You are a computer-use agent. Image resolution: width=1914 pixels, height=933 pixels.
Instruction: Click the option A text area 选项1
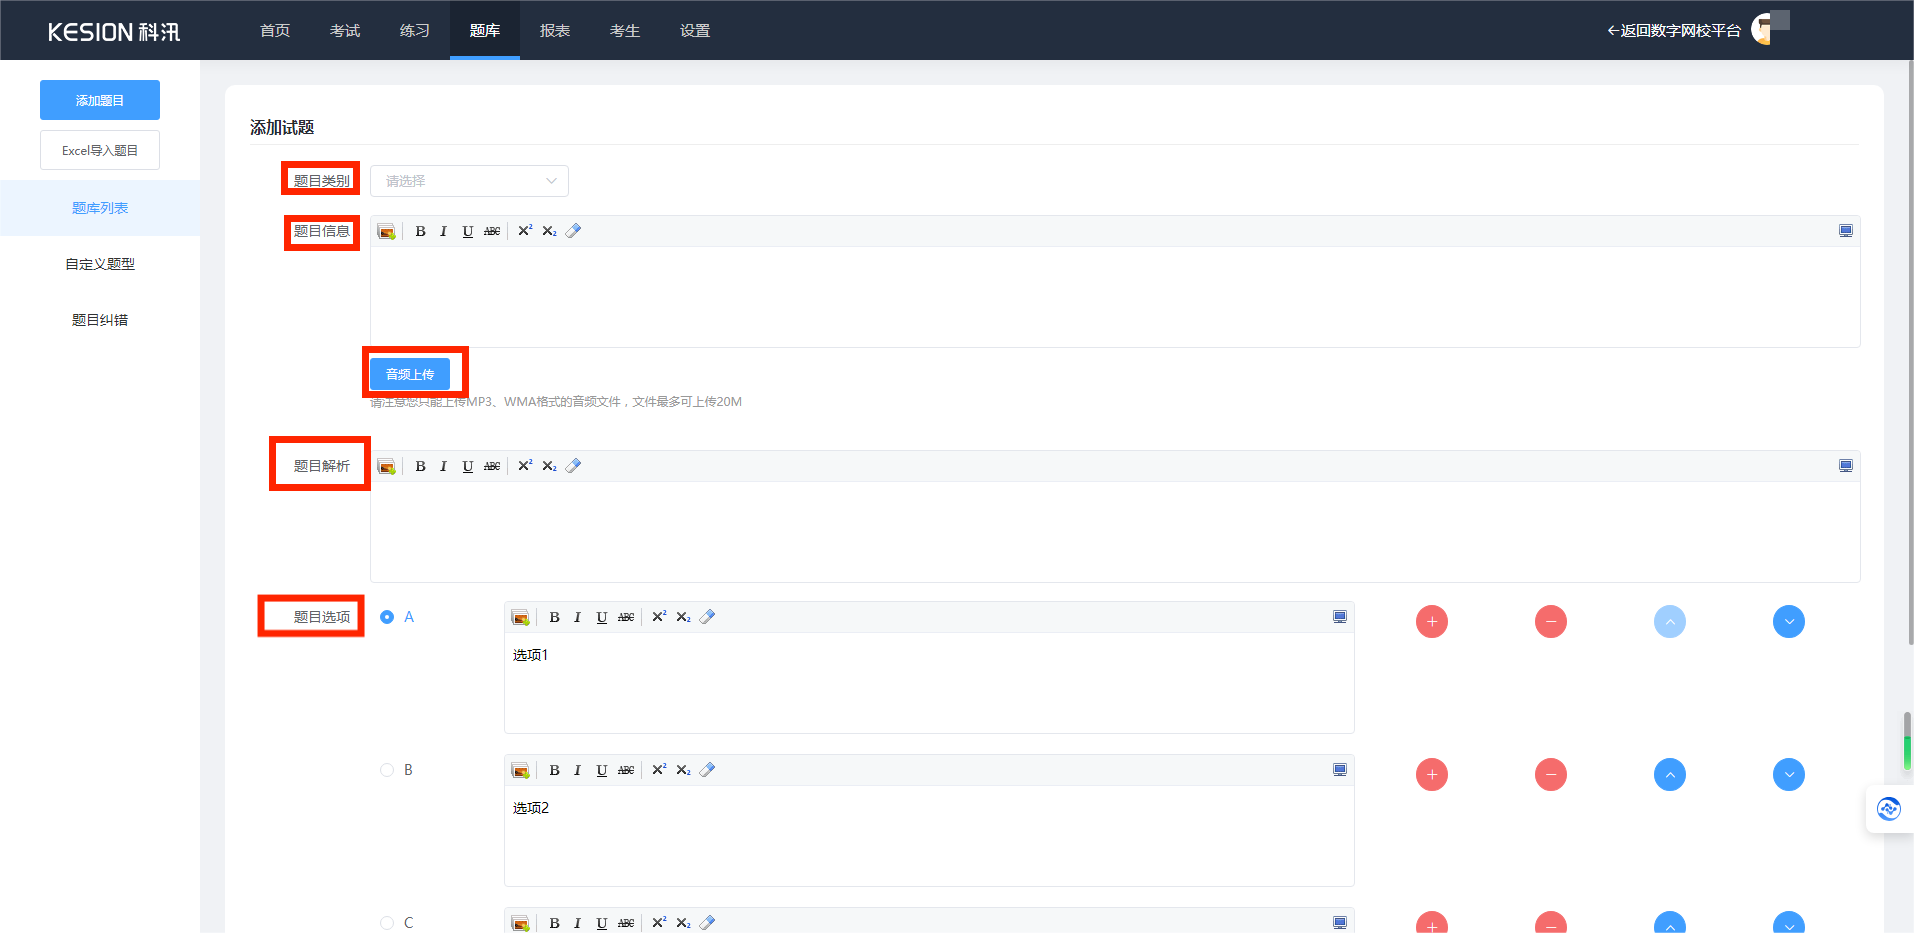pyautogui.click(x=929, y=683)
